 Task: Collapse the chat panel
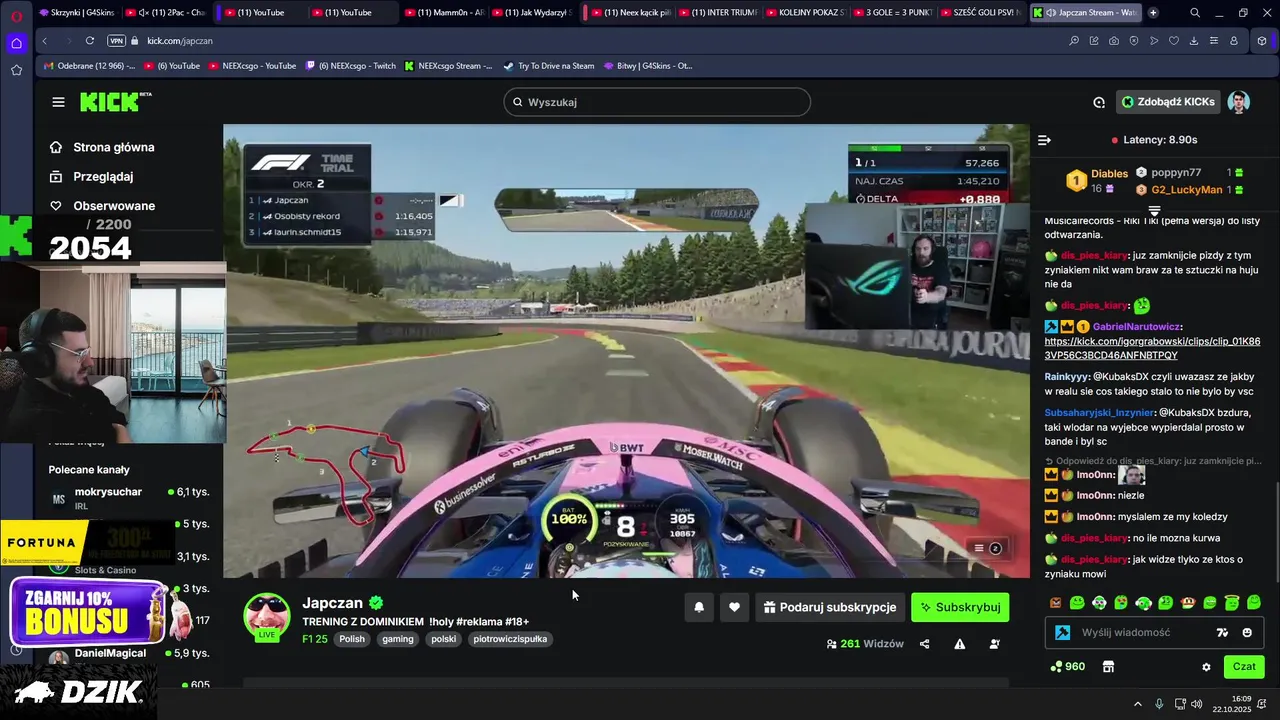(x=1044, y=140)
